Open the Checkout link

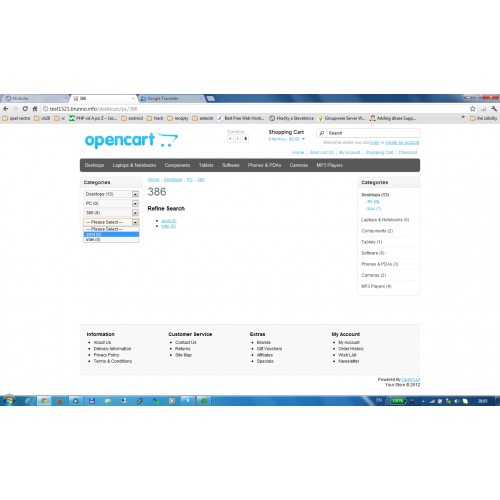coord(408,152)
